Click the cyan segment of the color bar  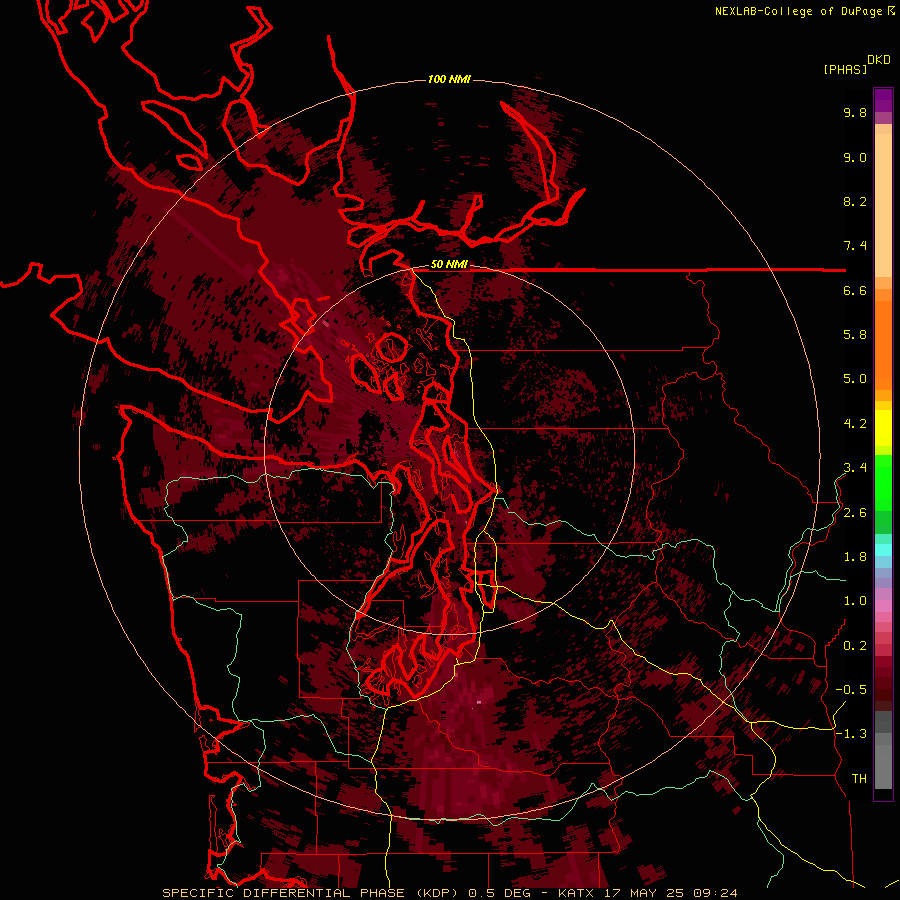[883, 550]
